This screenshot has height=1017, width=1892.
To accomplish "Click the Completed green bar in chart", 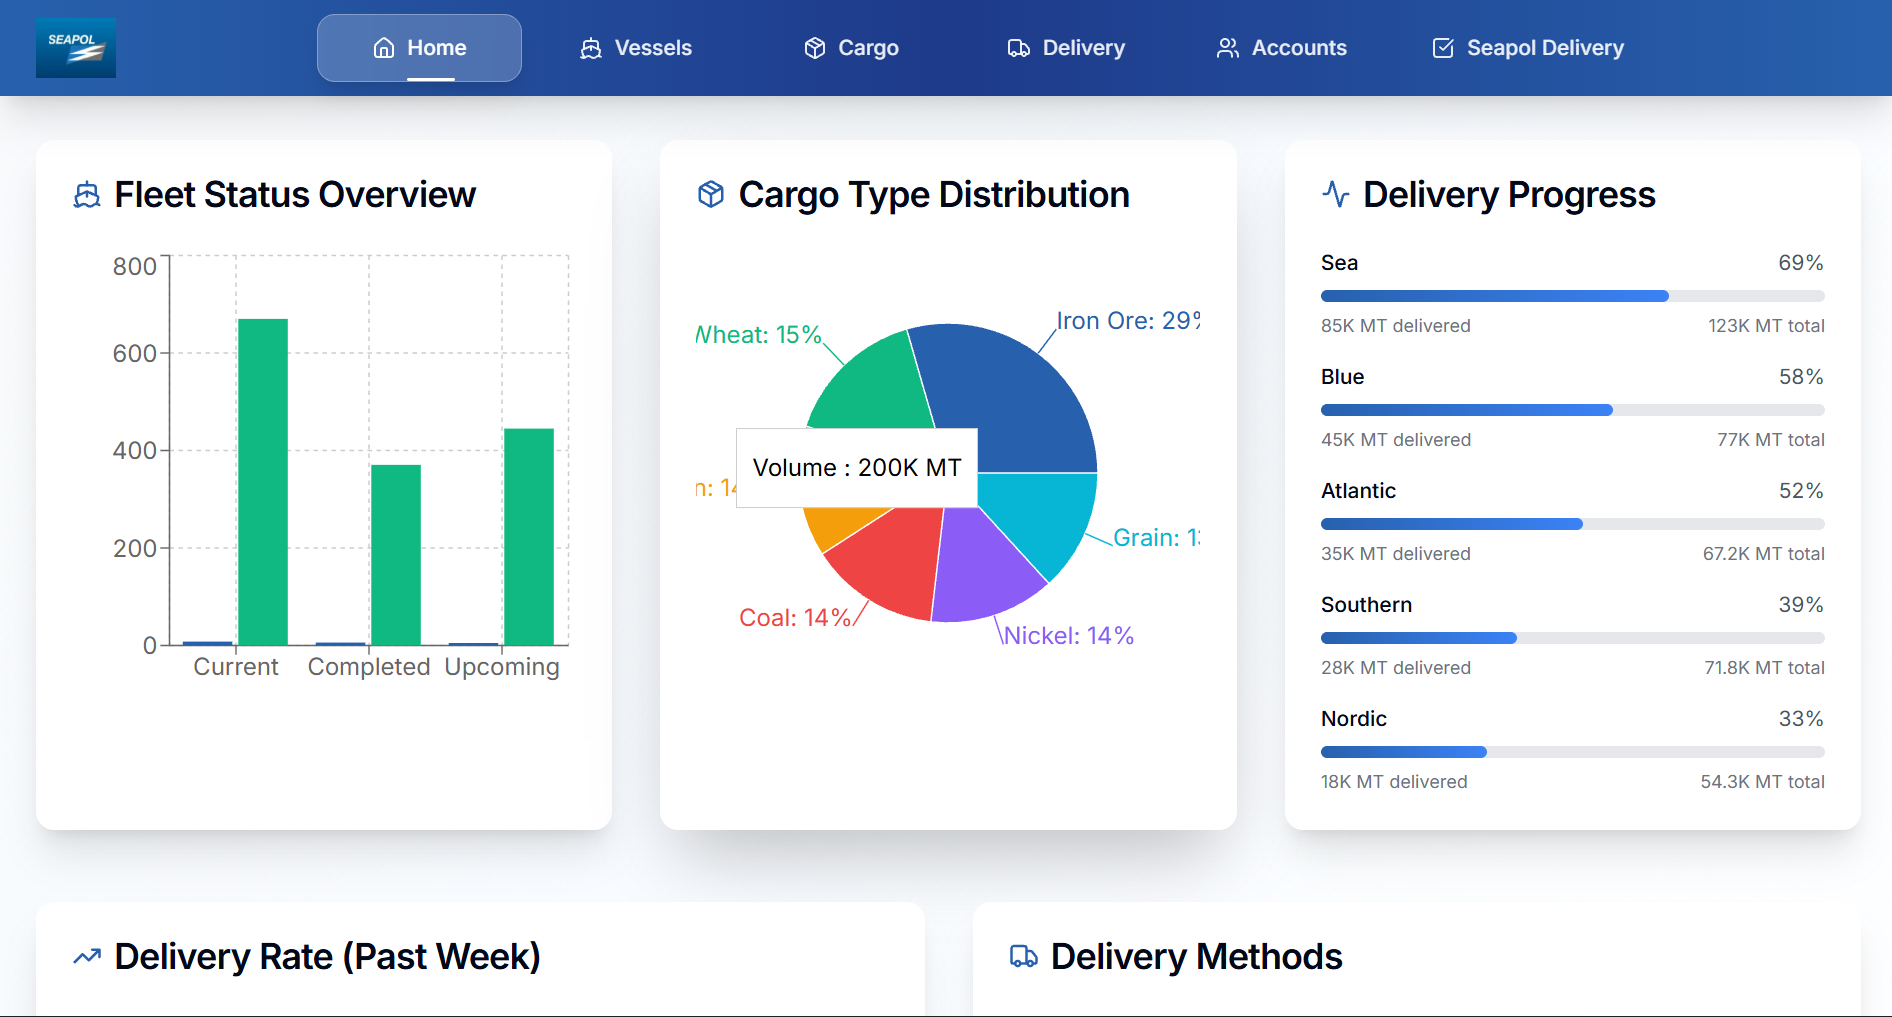I will click(x=396, y=555).
